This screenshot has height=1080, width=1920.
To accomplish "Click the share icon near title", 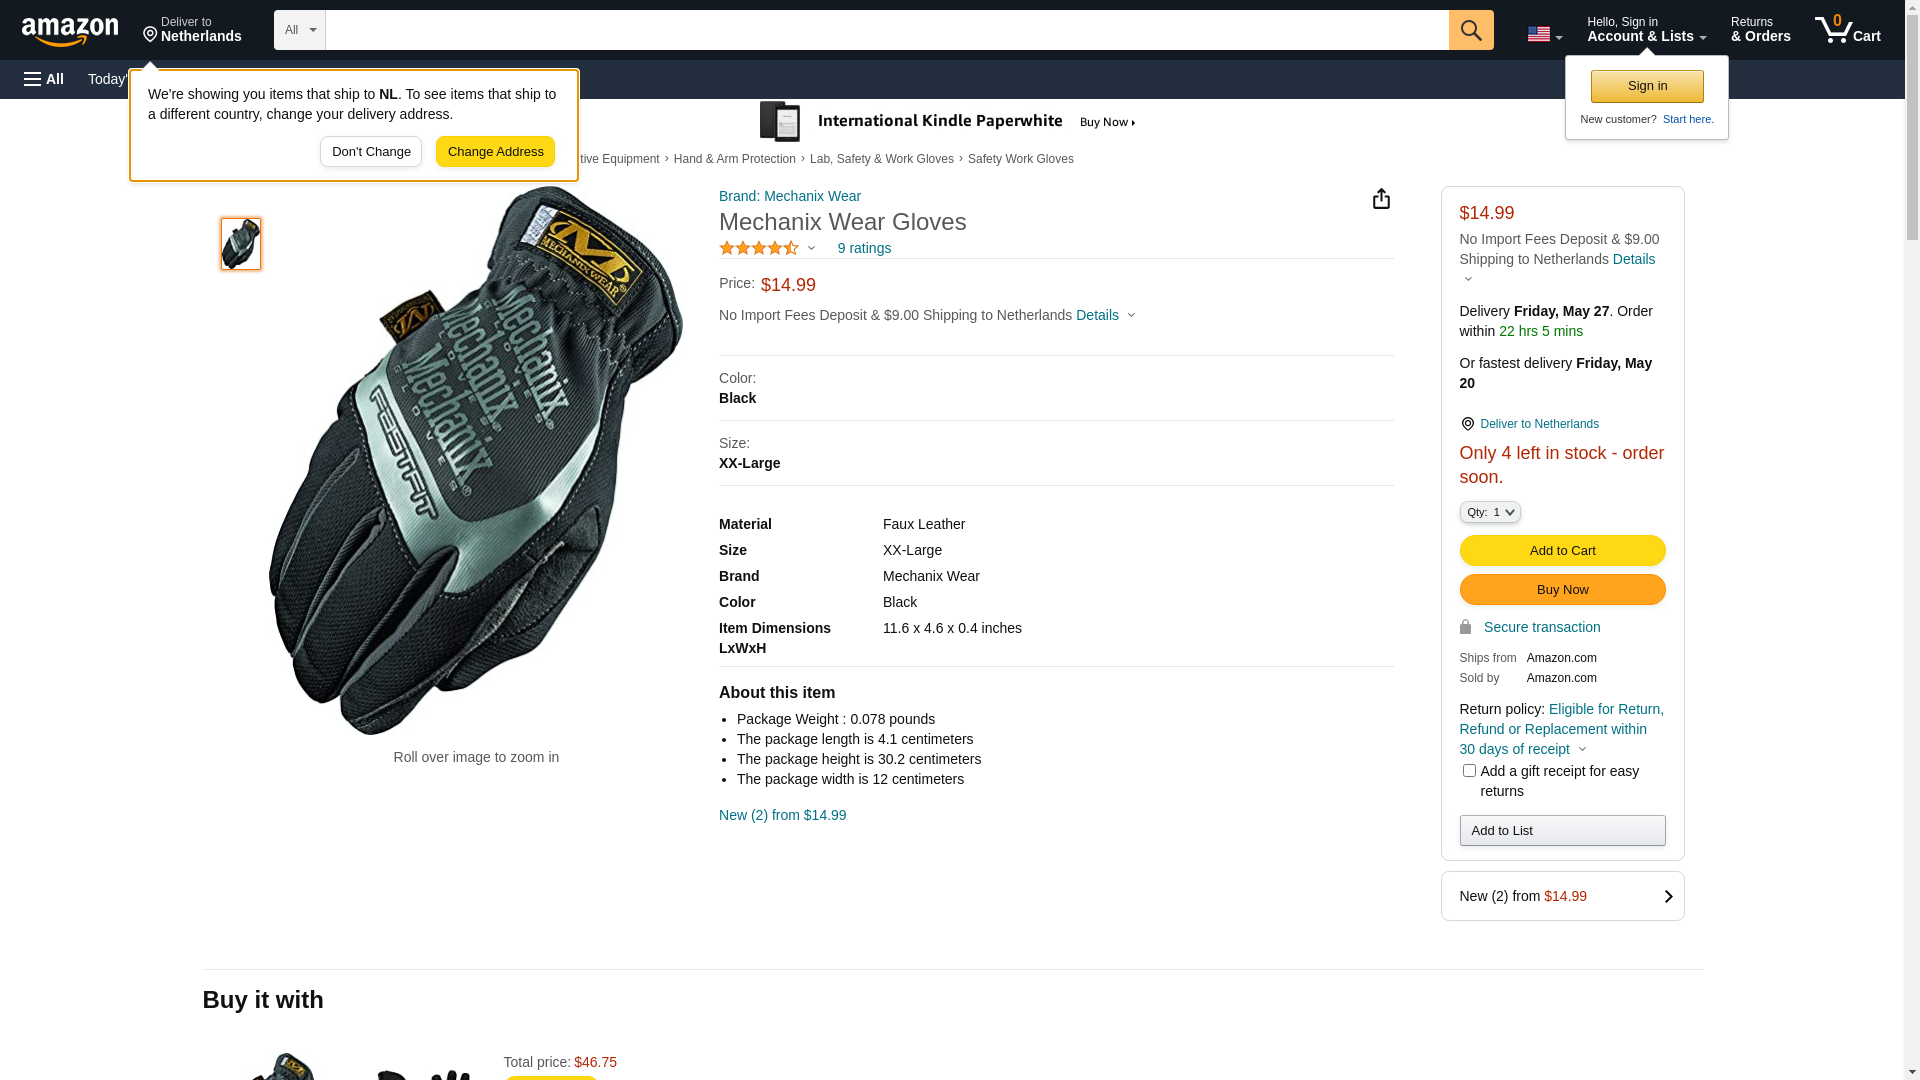I will click(1381, 199).
